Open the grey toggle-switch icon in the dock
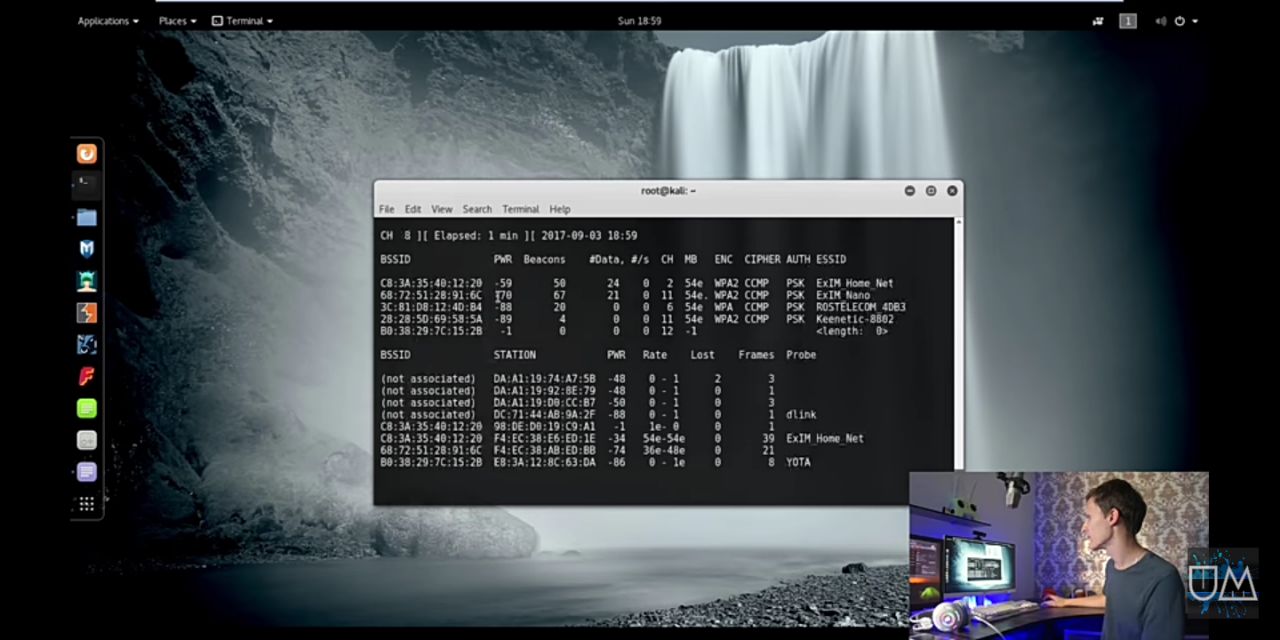The width and height of the screenshot is (1280, 640). click(x=87, y=440)
